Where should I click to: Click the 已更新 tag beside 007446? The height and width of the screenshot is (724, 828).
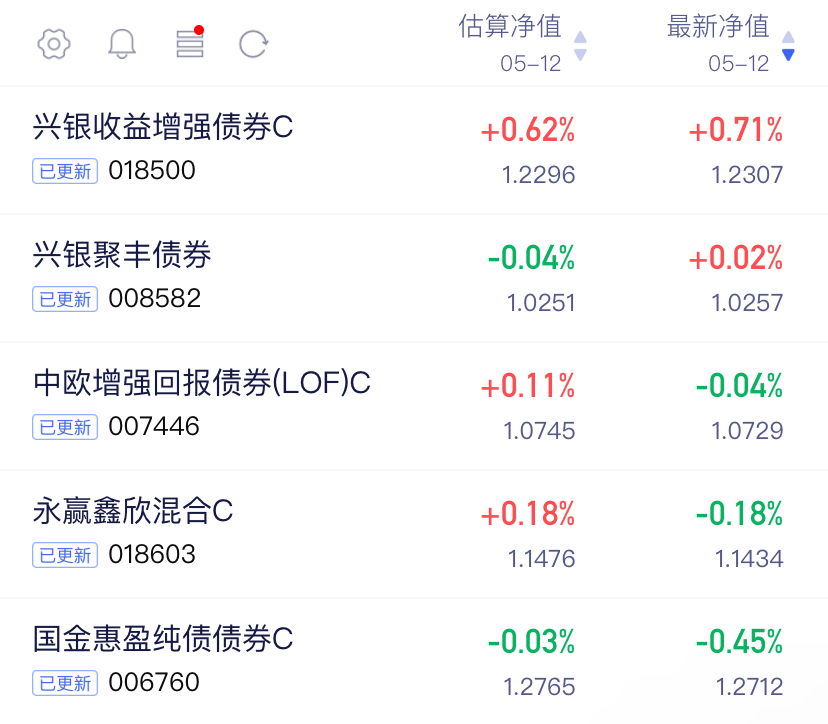tap(65, 427)
